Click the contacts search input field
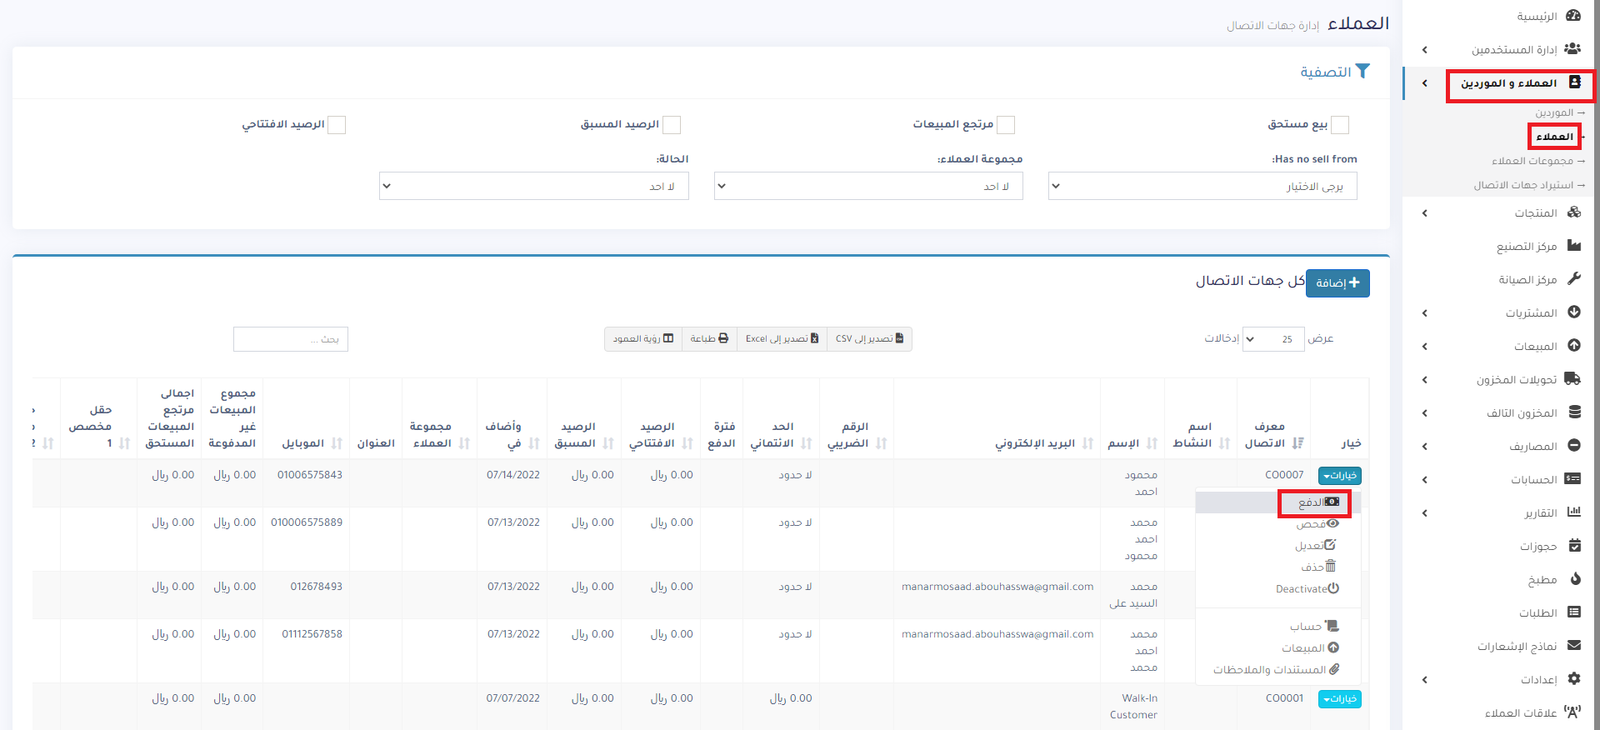Viewport: 1600px width, 730px height. coord(290,339)
